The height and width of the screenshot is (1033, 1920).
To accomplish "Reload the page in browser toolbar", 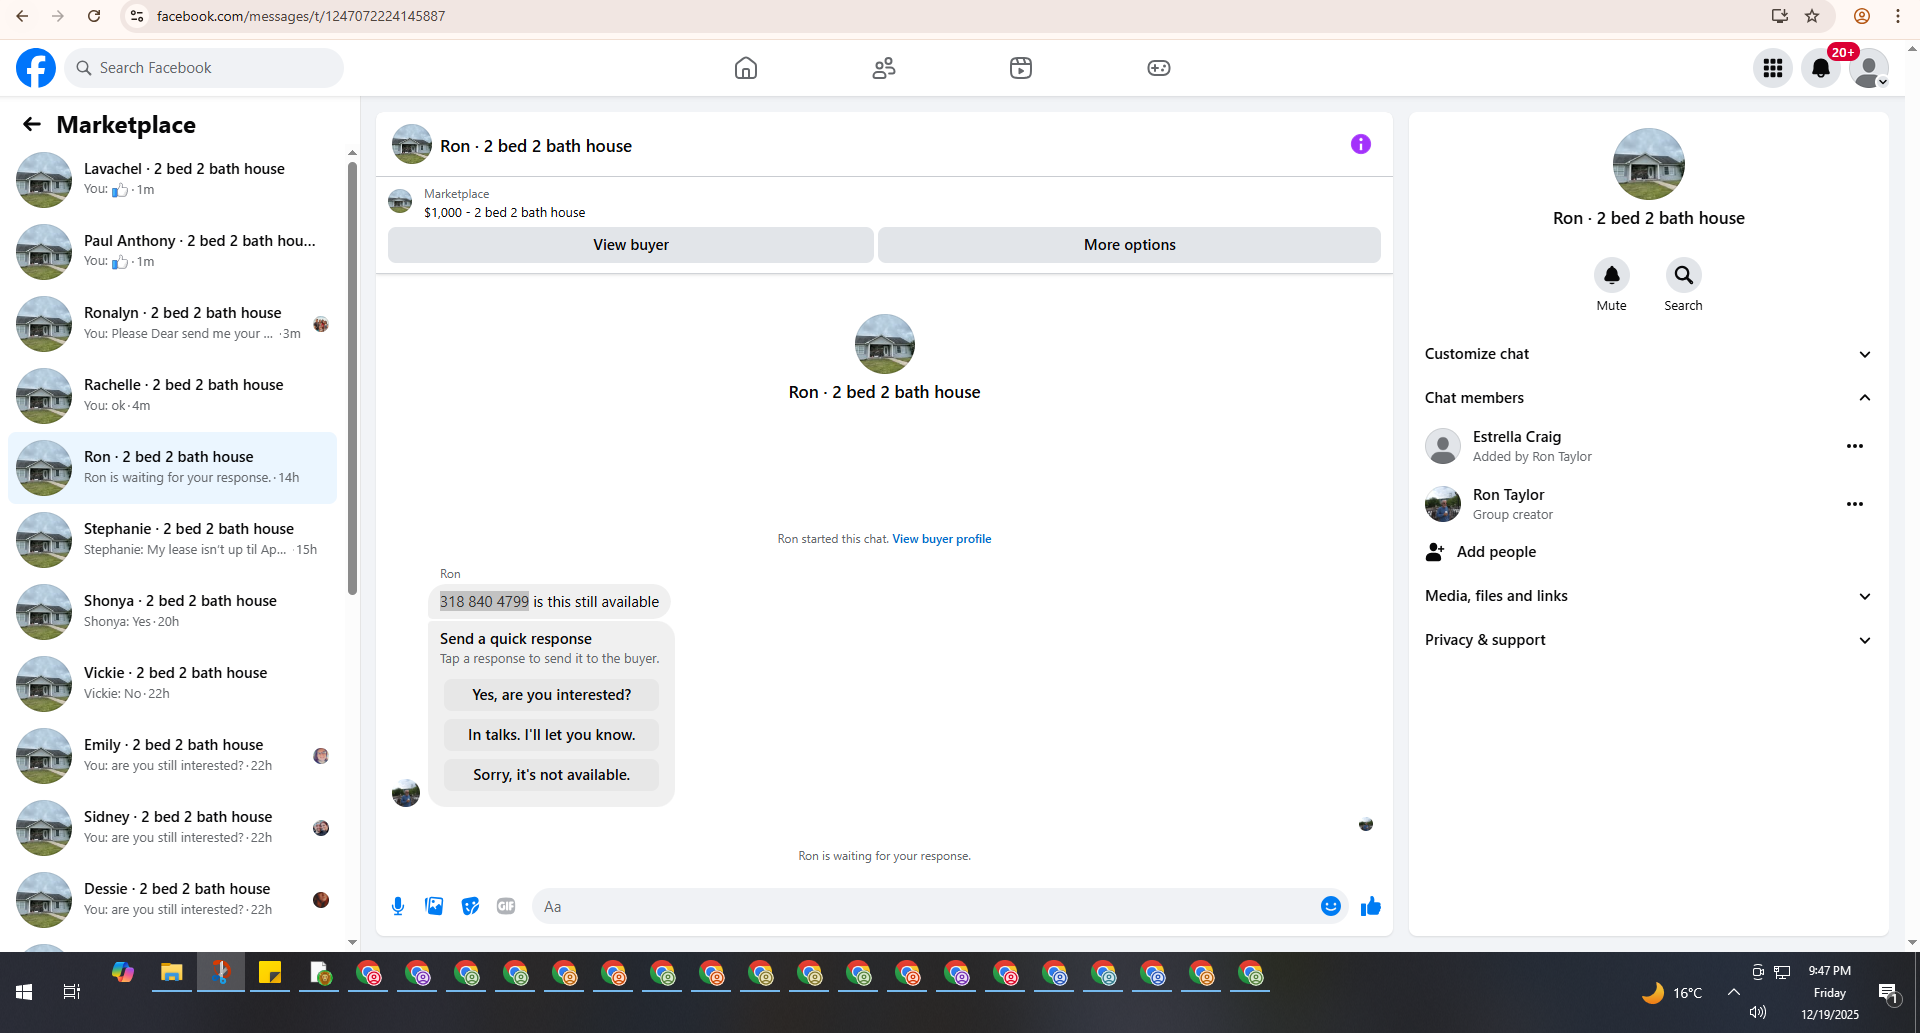I will 94,16.
